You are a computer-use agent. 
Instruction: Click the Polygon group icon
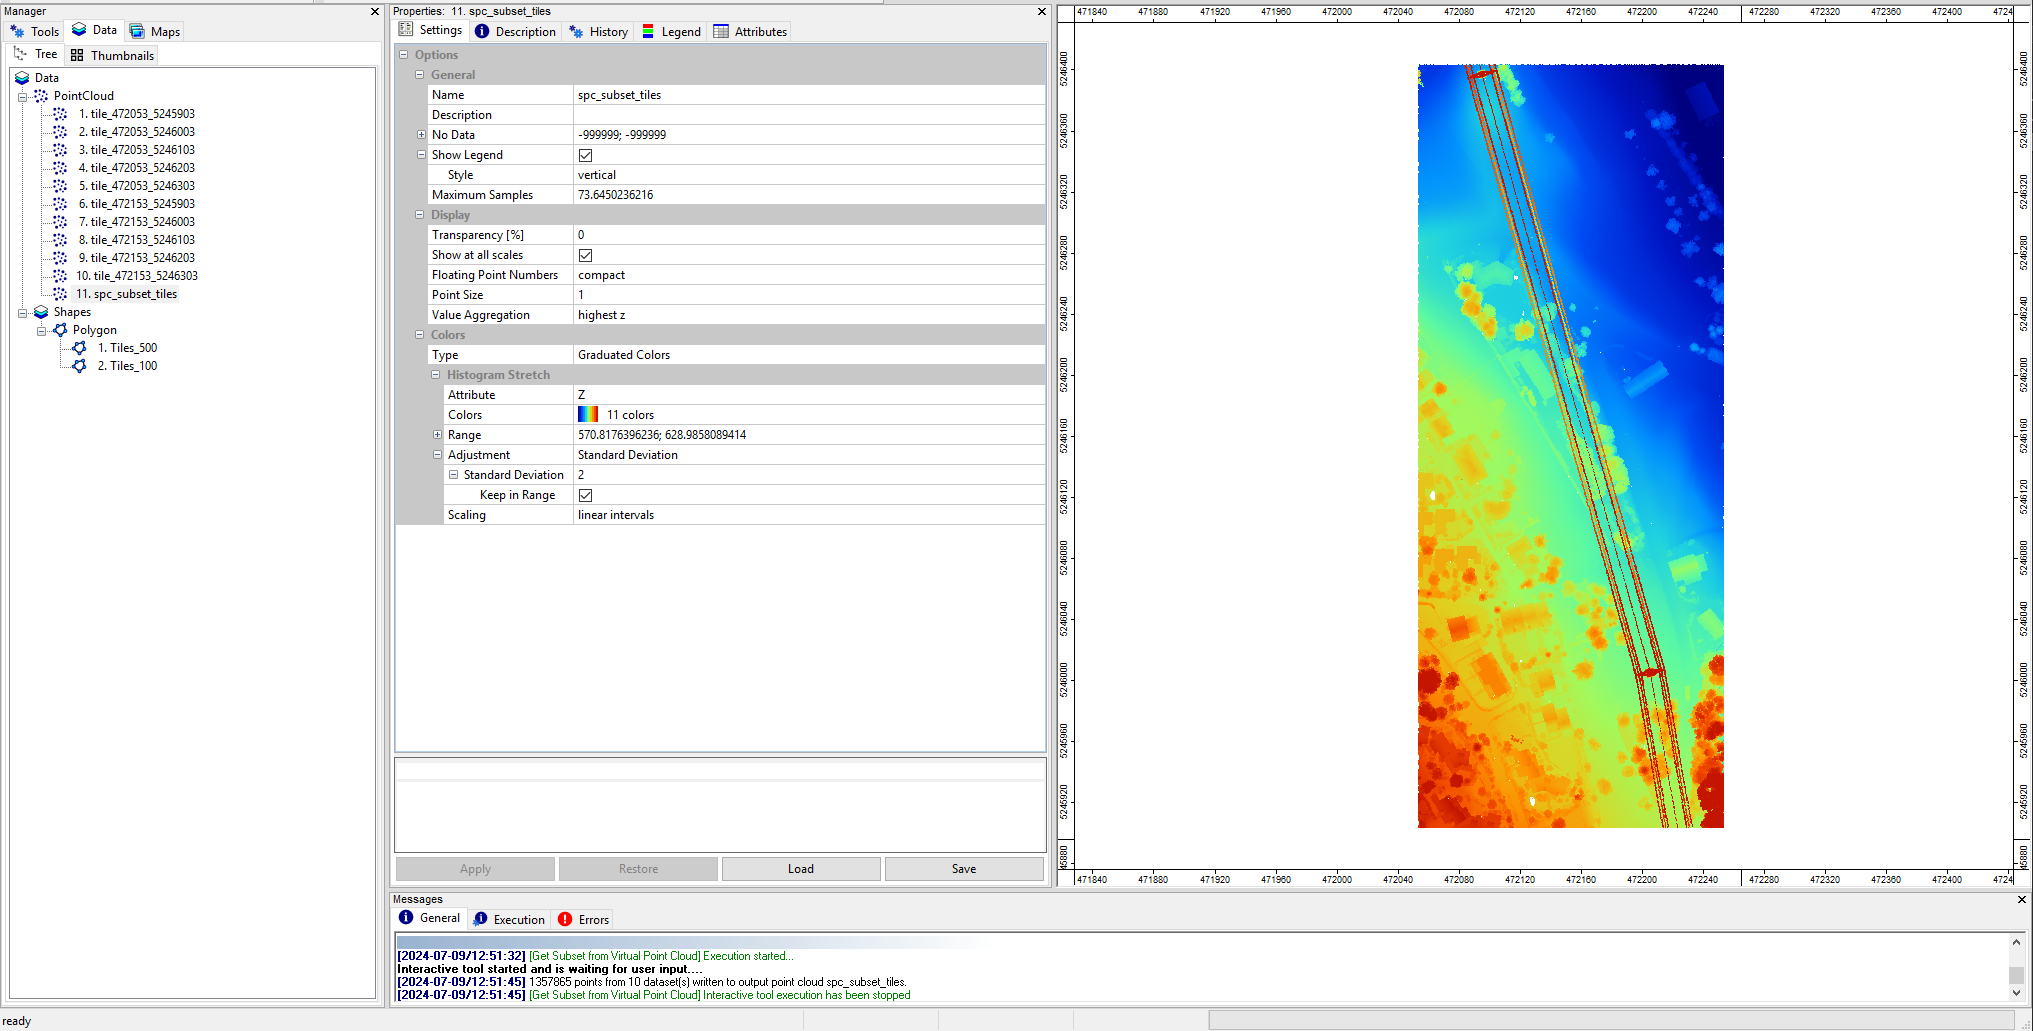[60, 330]
